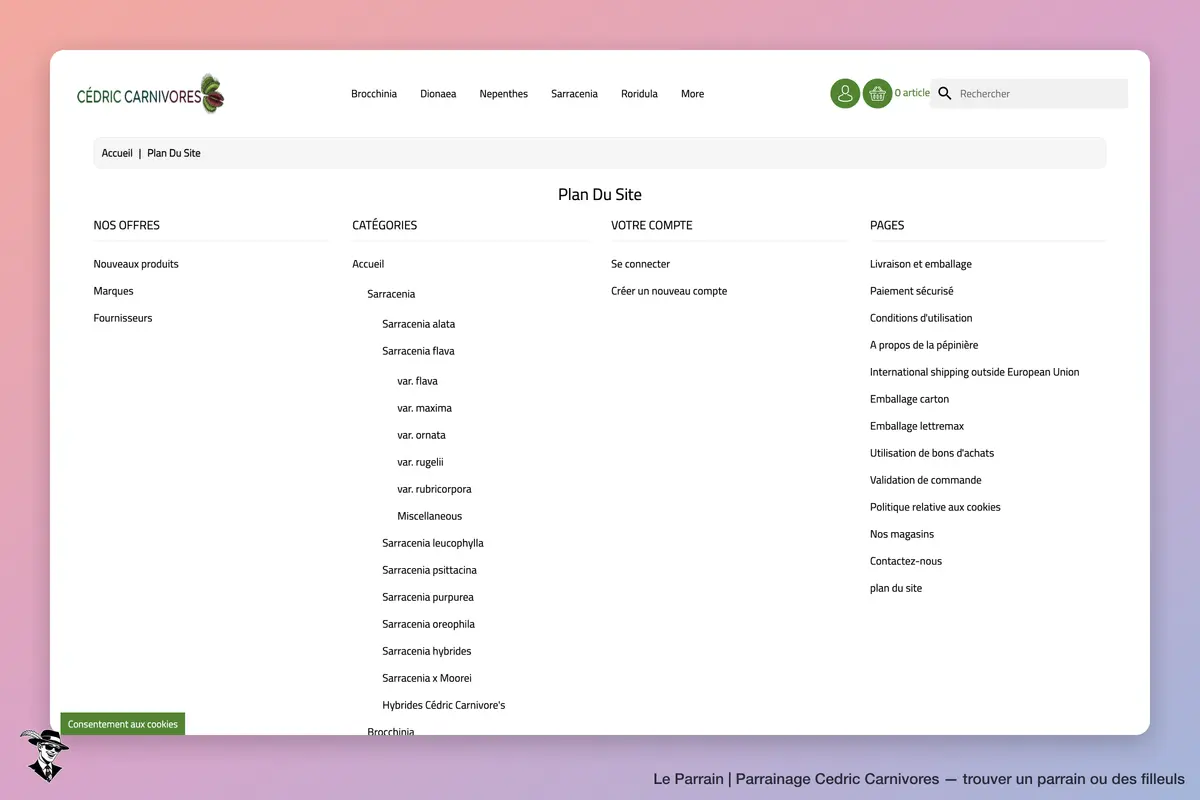The width and height of the screenshot is (1200, 800).
Task: Open the Contactez-nous page
Action: tap(906, 561)
